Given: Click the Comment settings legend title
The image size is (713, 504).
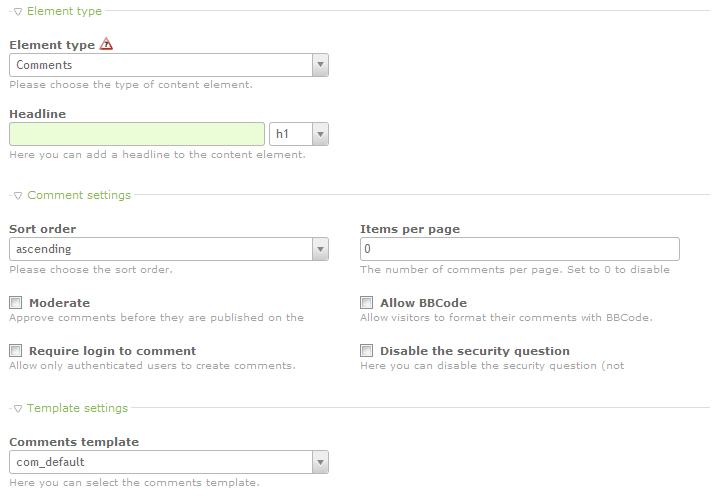Looking at the screenshot, I should point(79,195).
